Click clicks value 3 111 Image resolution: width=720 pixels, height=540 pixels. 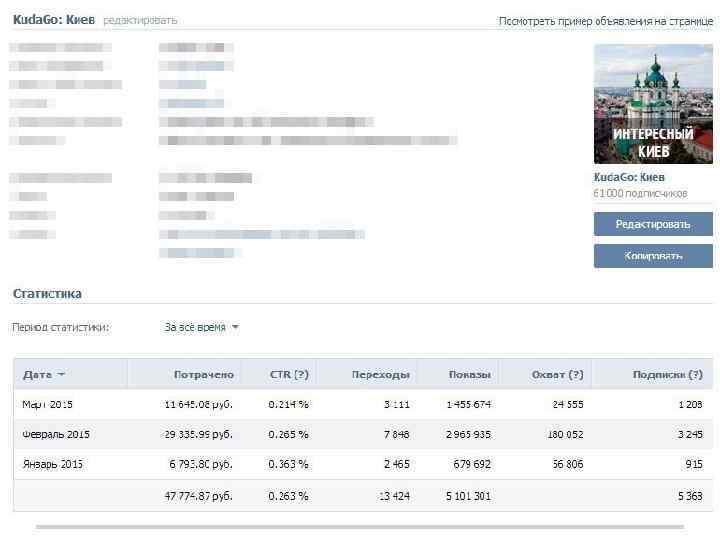click(x=397, y=405)
